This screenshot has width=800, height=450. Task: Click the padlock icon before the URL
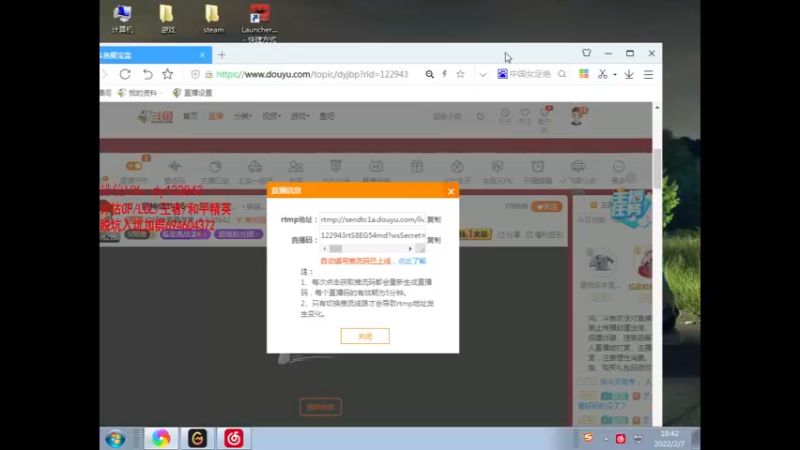(209, 74)
